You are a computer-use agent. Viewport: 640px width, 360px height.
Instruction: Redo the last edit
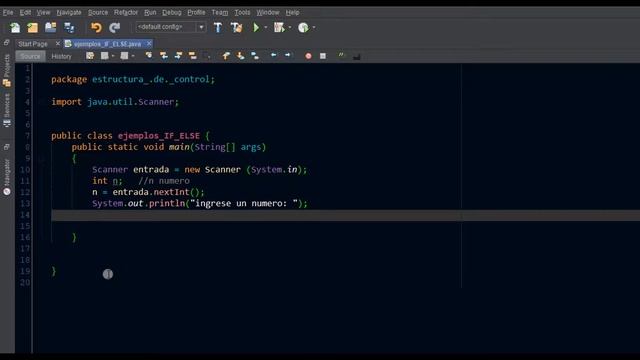(x=115, y=27)
